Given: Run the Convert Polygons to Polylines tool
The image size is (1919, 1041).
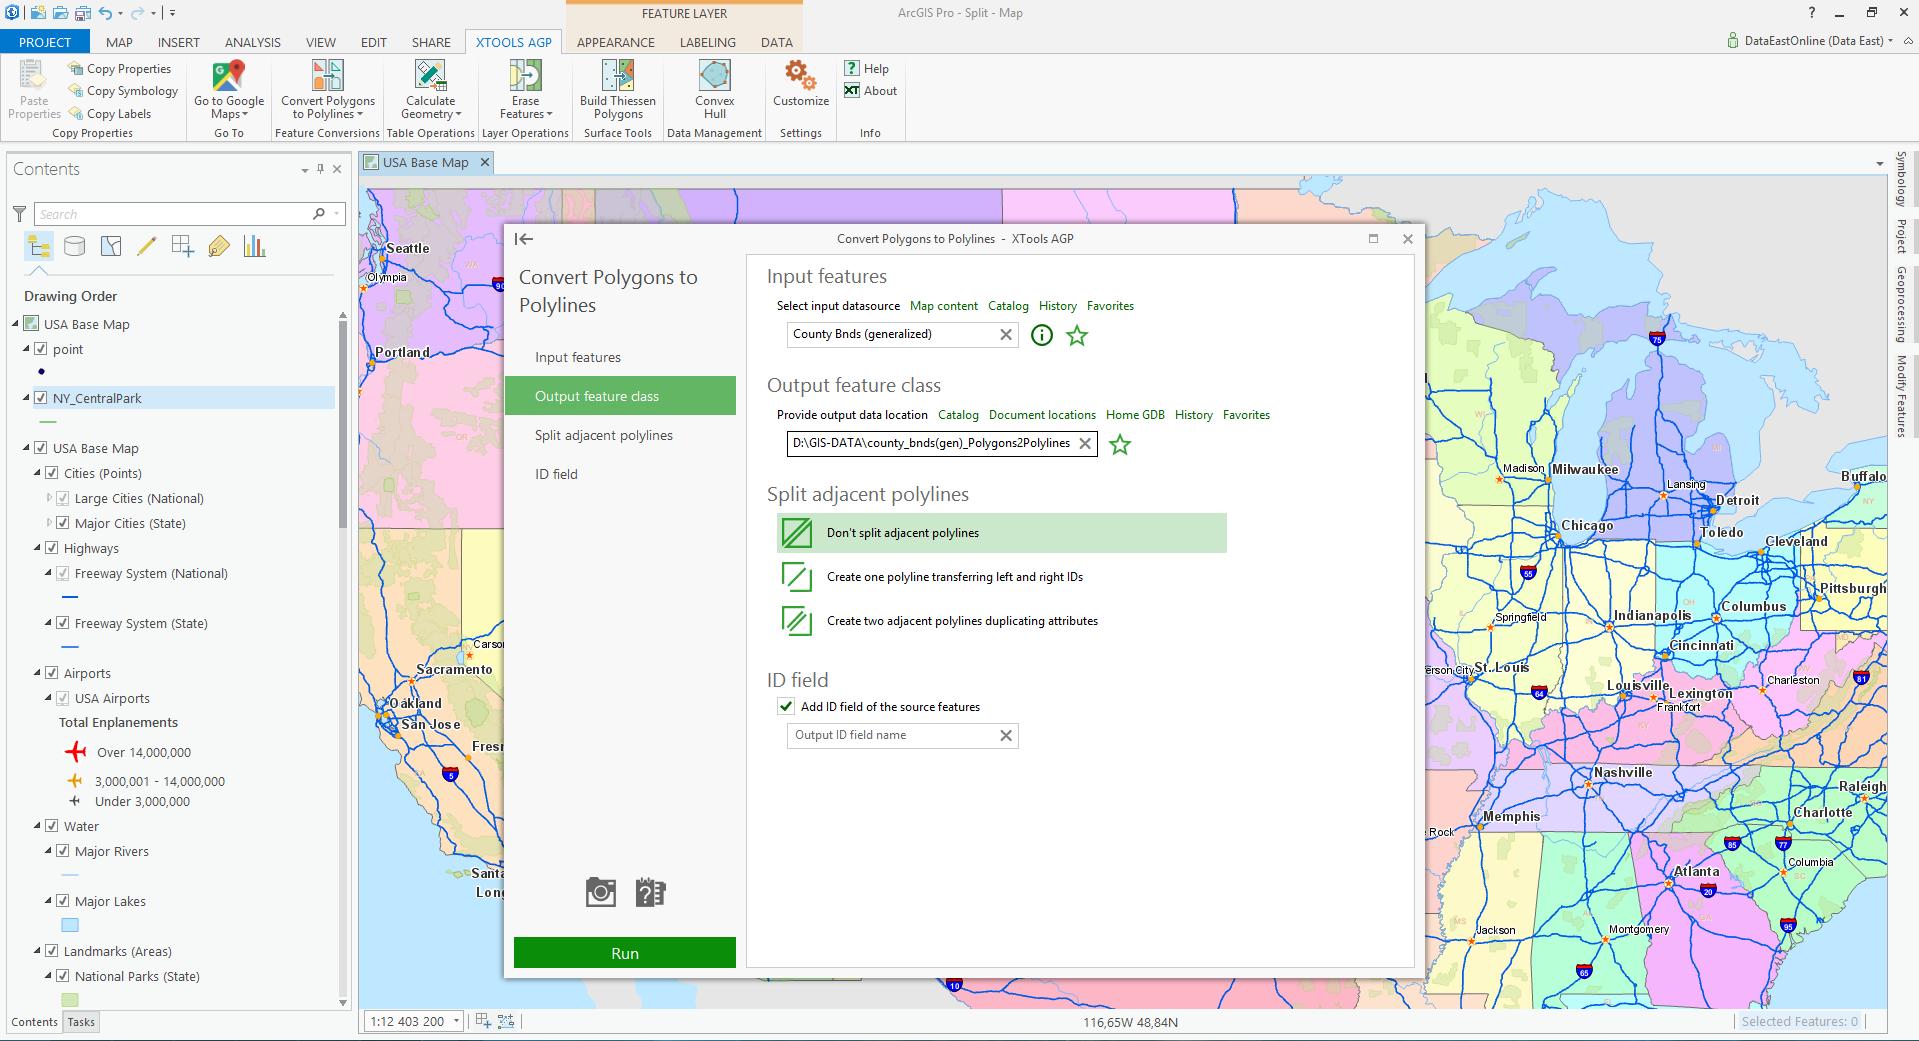Looking at the screenshot, I should pyautogui.click(x=625, y=953).
